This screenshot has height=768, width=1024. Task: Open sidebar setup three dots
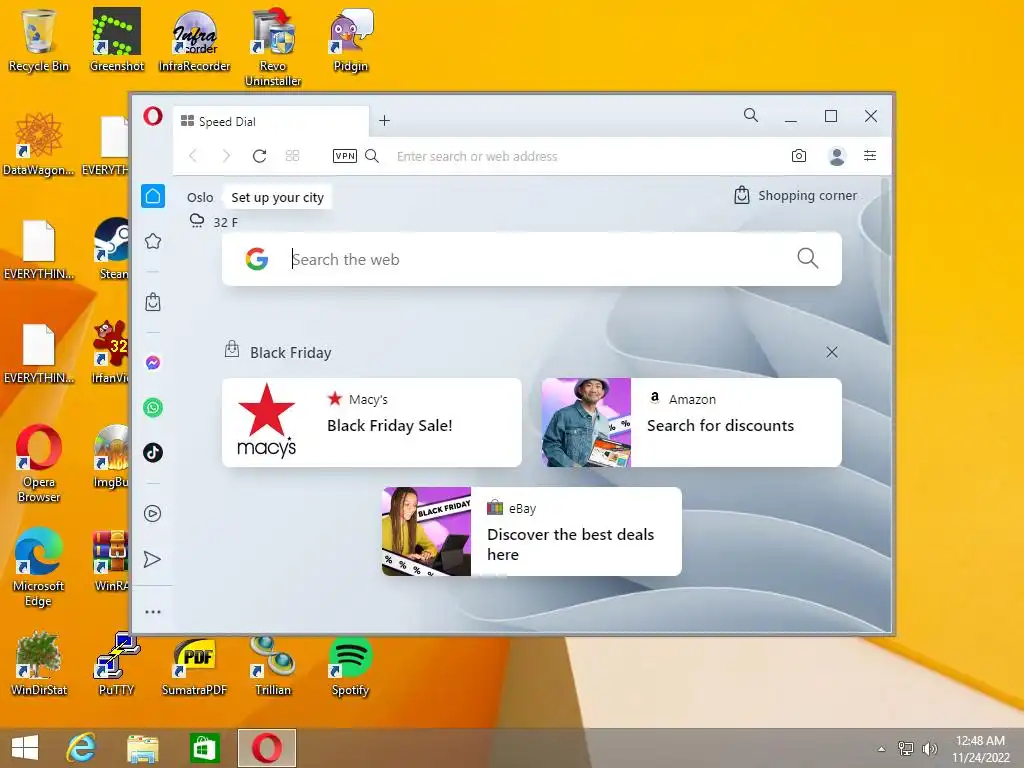(x=153, y=612)
